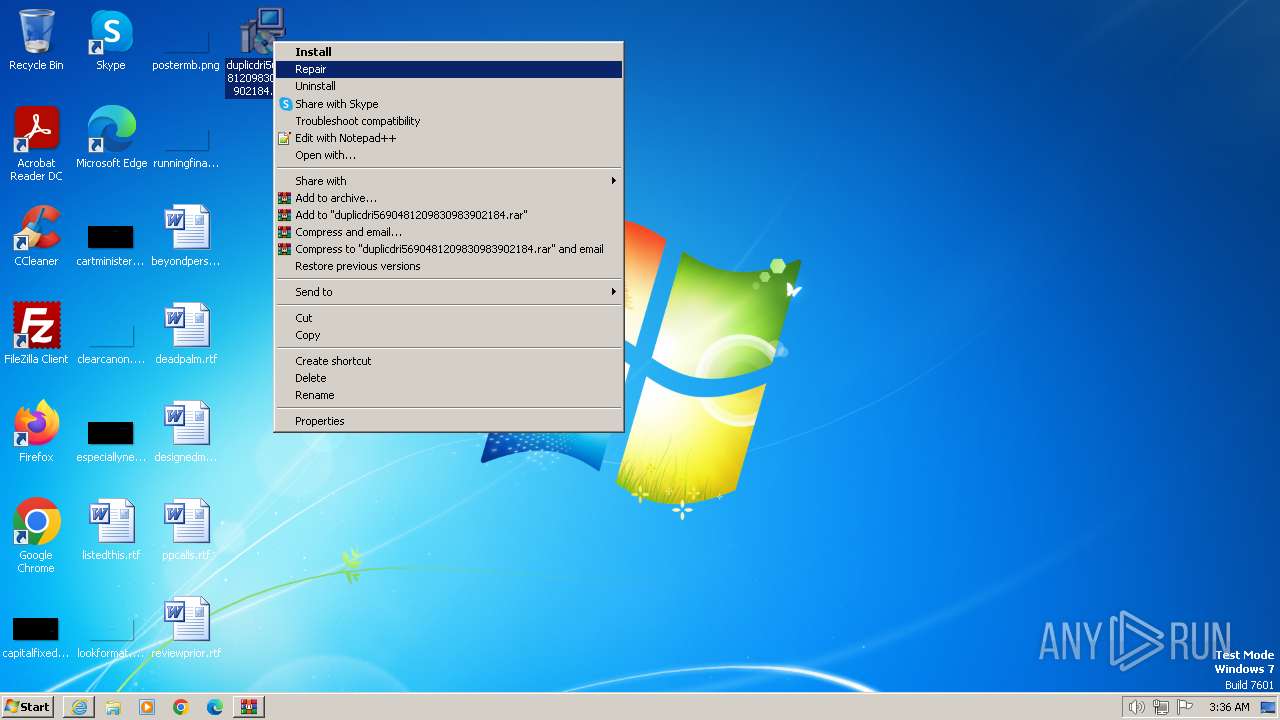Viewport: 1280px width, 720px height.
Task: Choose Create shortcut
Action: click(x=449, y=361)
